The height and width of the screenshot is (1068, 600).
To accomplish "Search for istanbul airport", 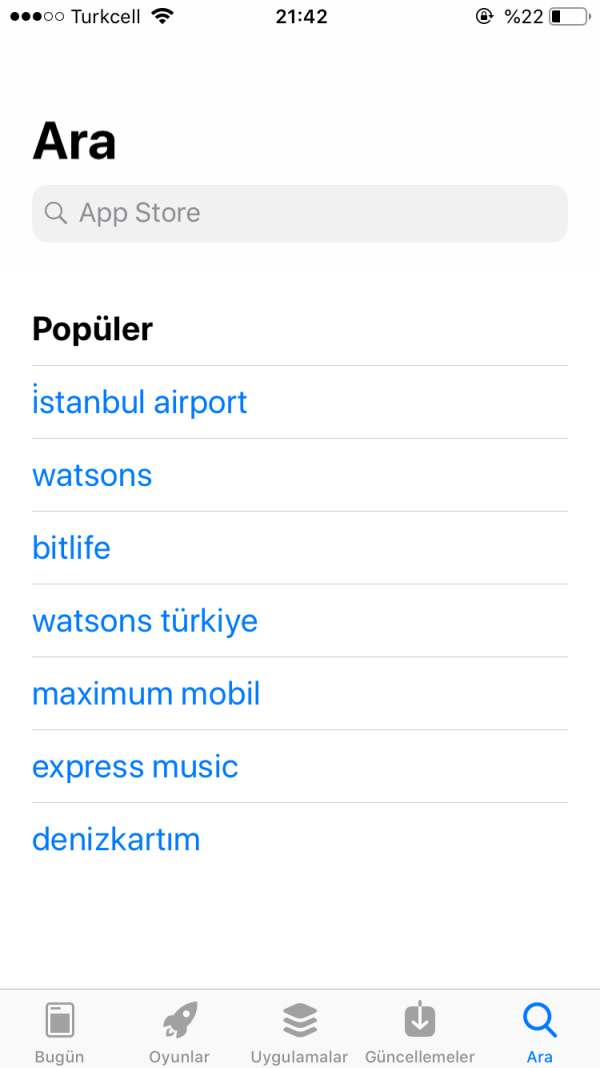I will point(140,402).
